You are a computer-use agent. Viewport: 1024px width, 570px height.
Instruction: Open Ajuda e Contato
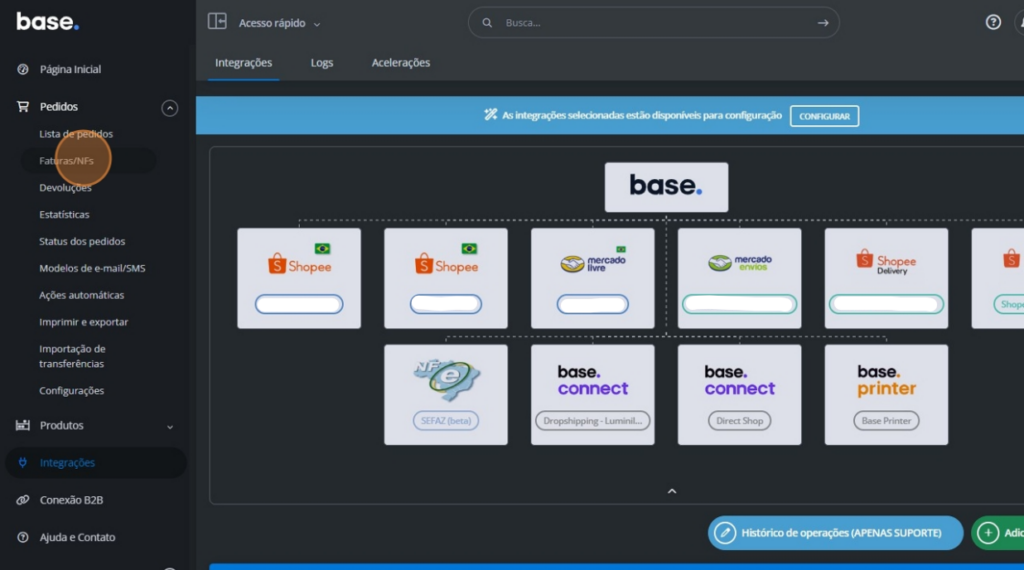pos(77,537)
